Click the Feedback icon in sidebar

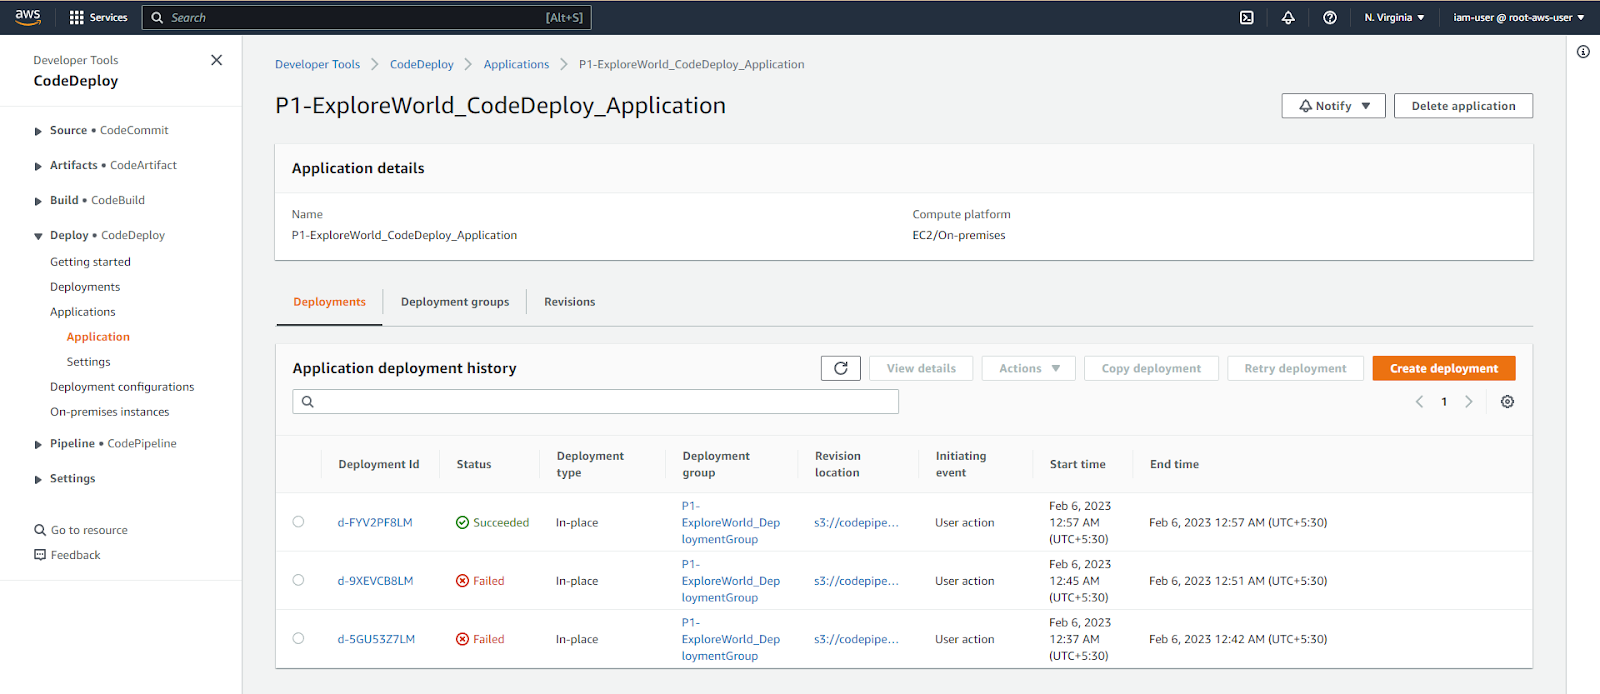click(x=40, y=555)
